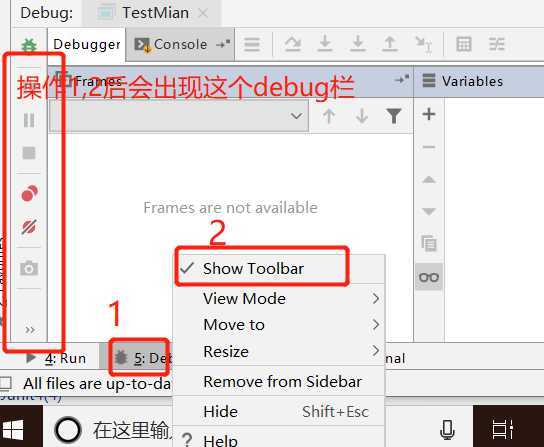Click the Step Over icon
Image resolution: width=544 pixels, height=447 pixels.
(293, 44)
